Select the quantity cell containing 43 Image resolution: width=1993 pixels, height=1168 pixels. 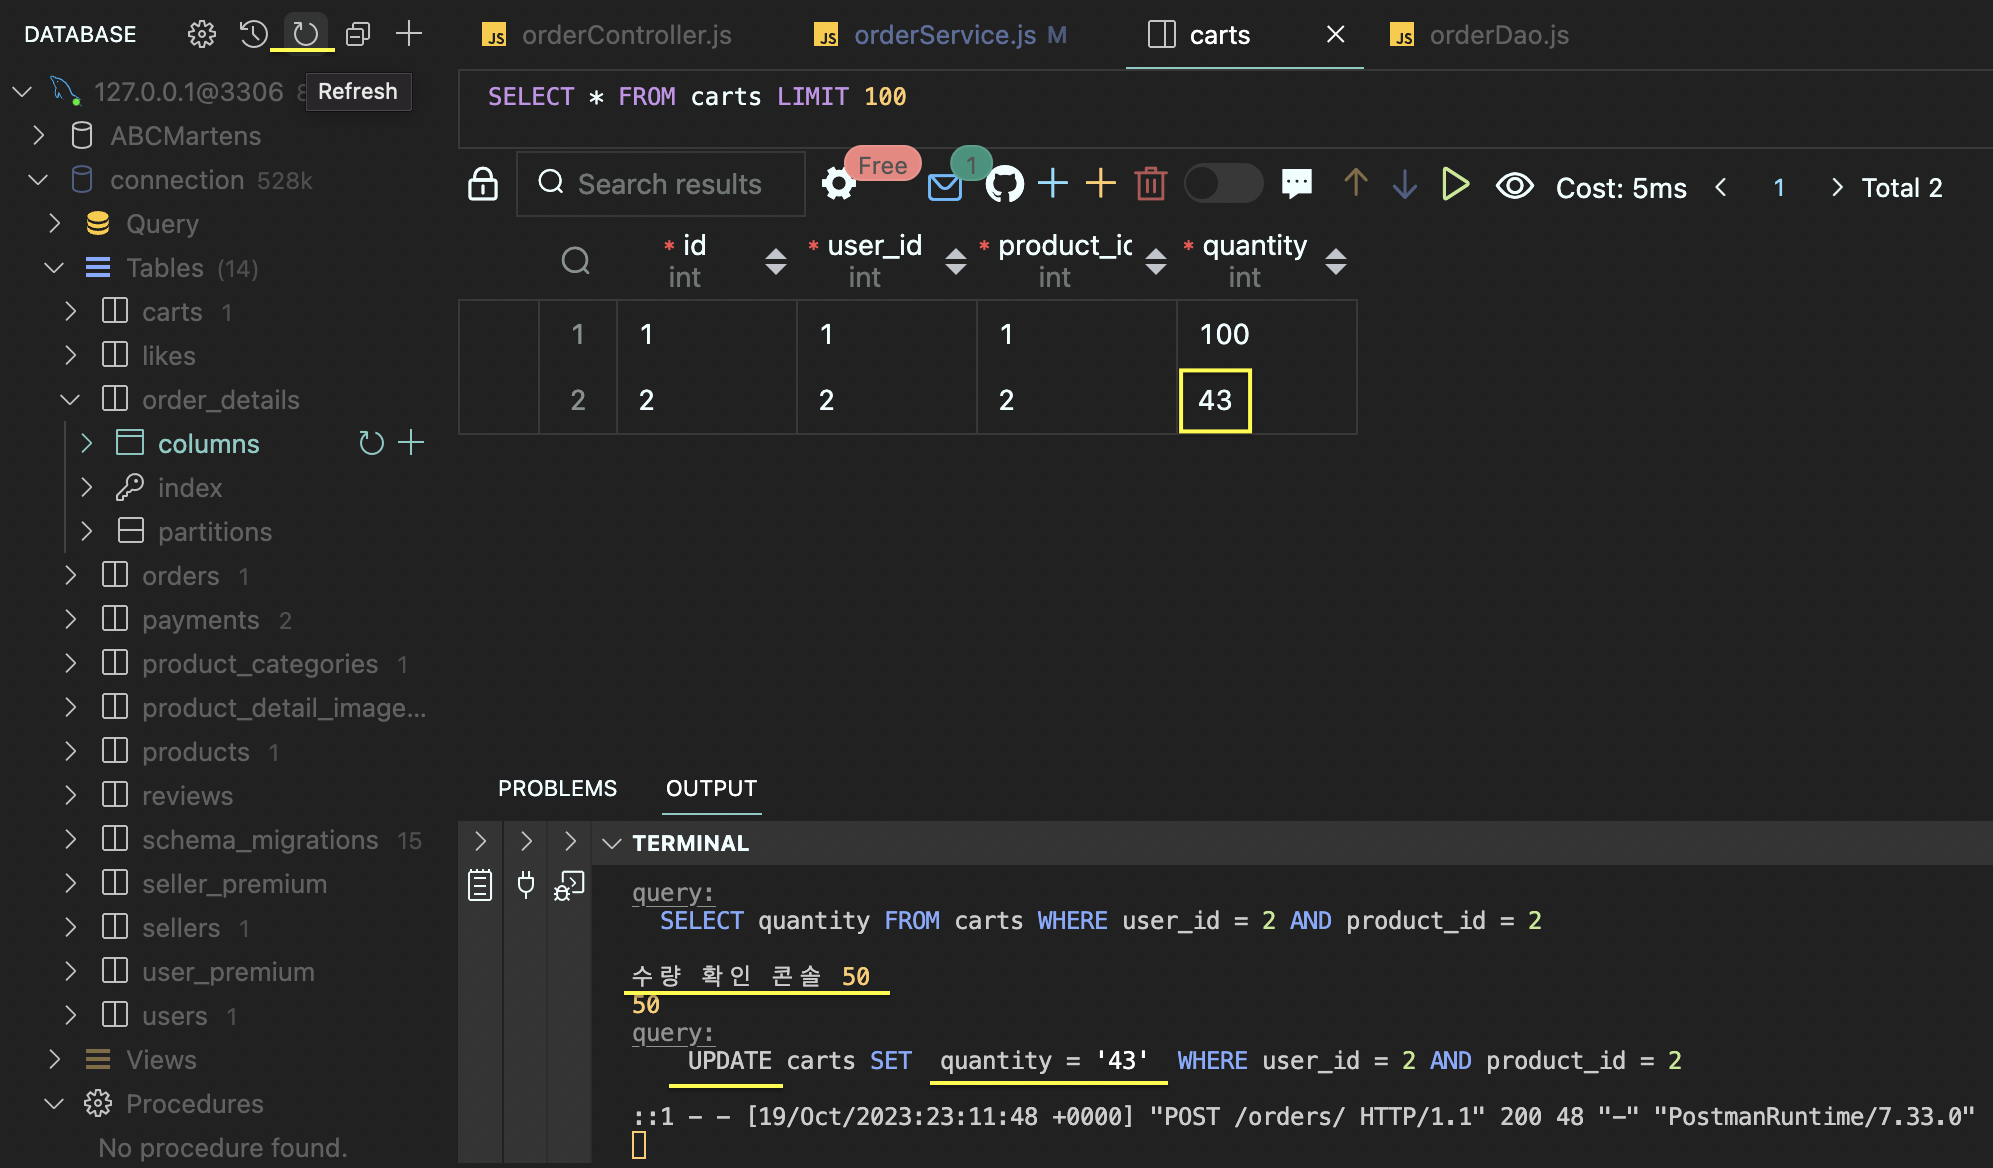point(1215,401)
